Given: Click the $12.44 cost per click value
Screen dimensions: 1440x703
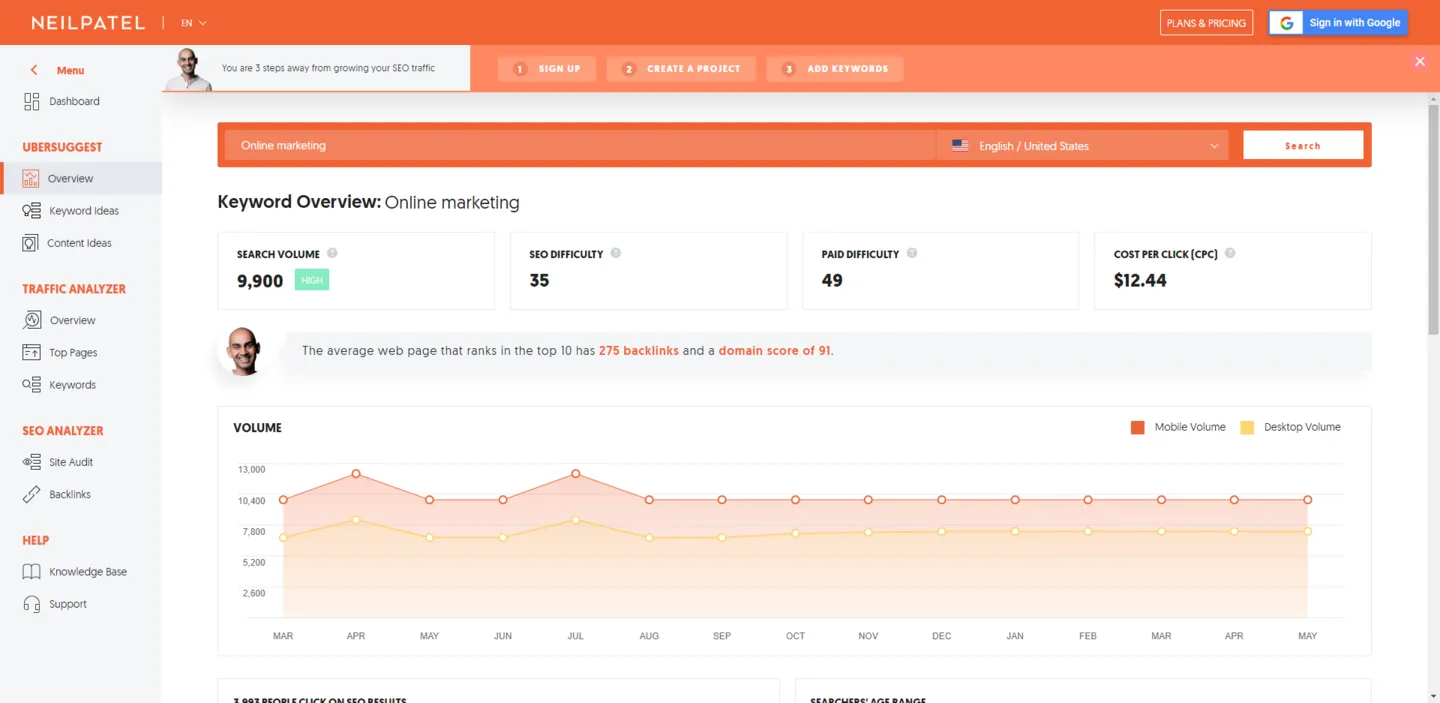Looking at the screenshot, I should point(1140,280).
